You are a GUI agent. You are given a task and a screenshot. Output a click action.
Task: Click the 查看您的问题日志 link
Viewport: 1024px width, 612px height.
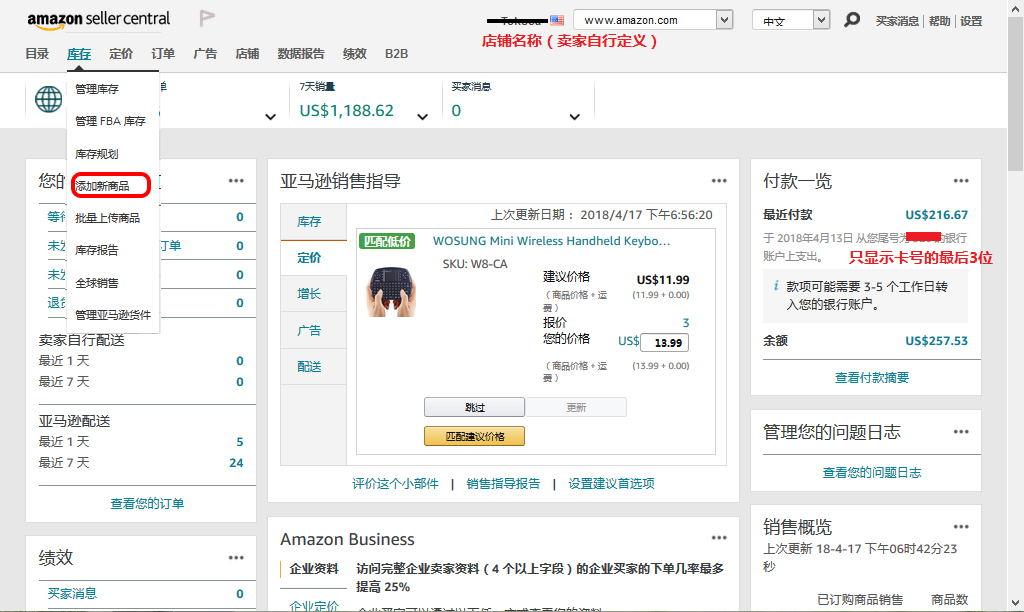click(872, 472)
